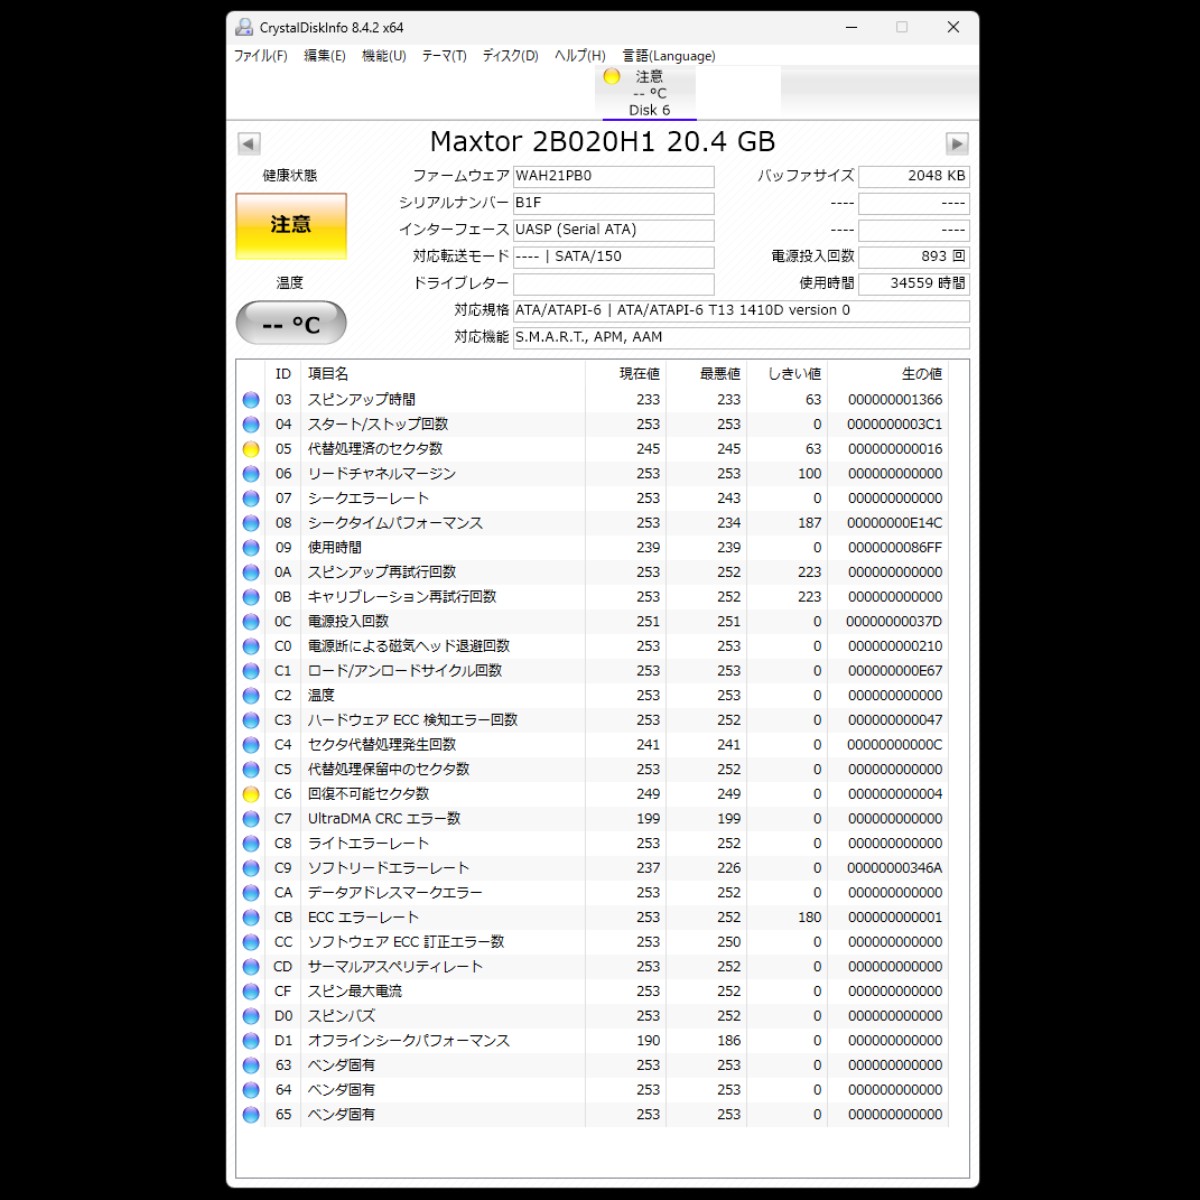Click the blue status dot for attribute C4
This screenshot has height=1200, width=1200.
coord(251,745)
